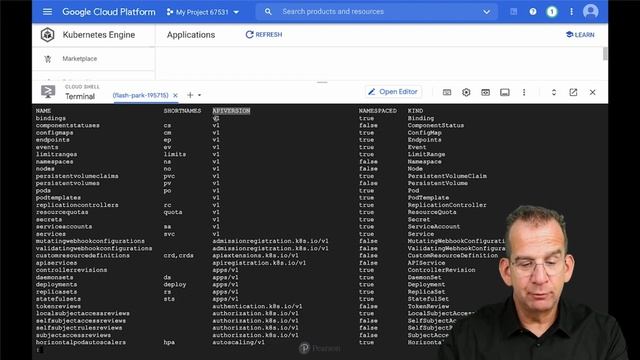Click the Cloud Shell session monitor icon
The image size is (640, 360).
pyautogui.click(x=504, y=92)
